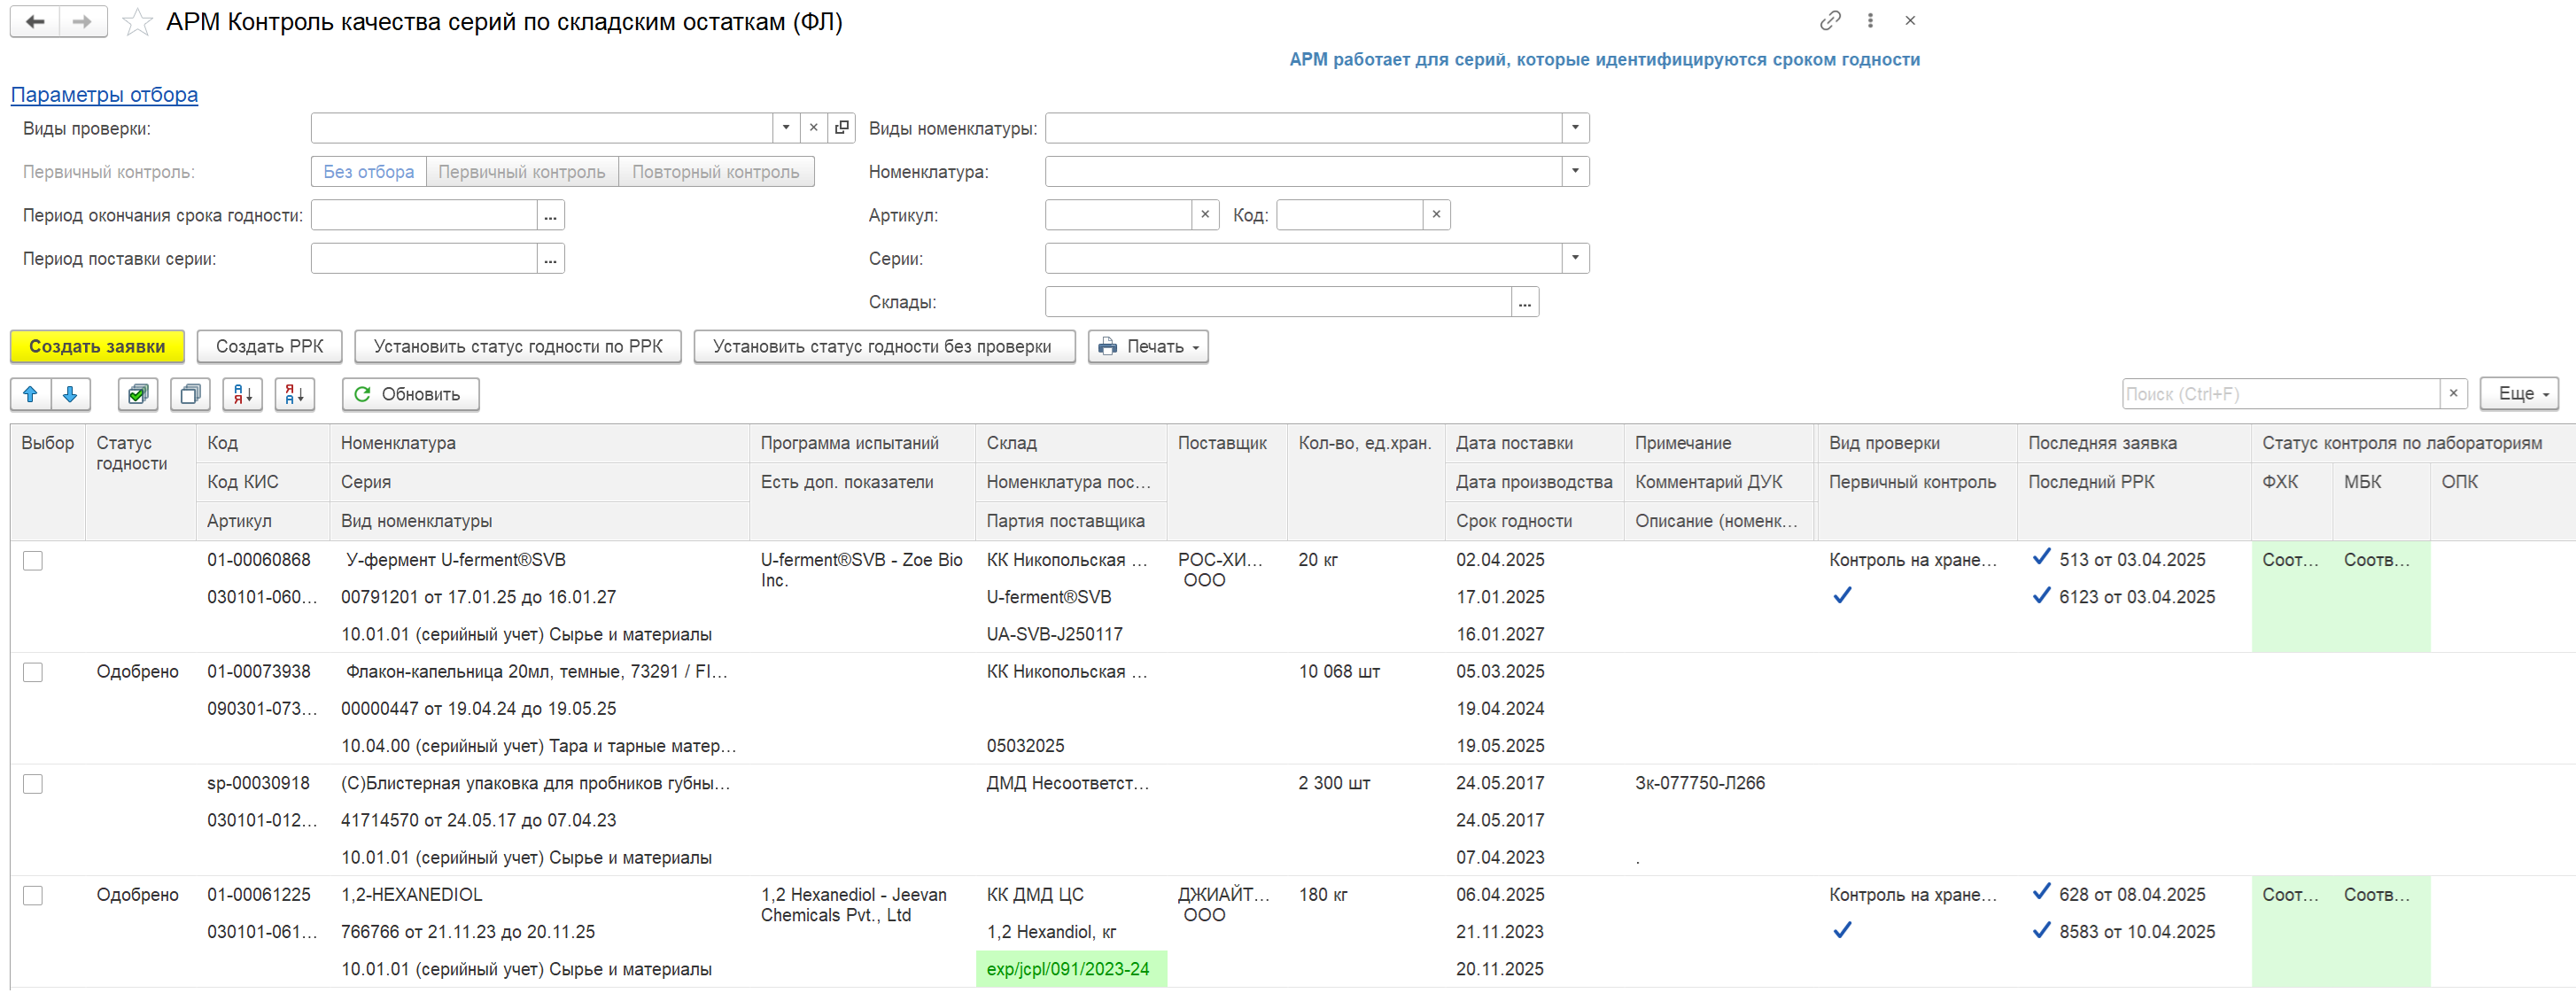Click the move row down arrow
Viewport: 2576px width, 1001px height.
click(70, 394)
